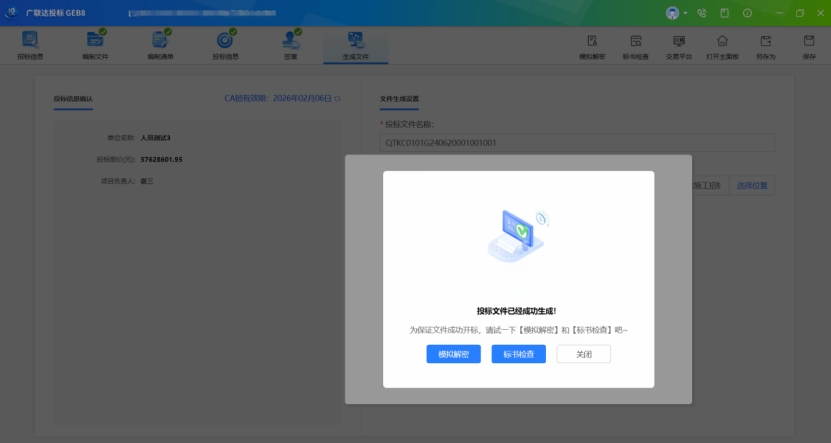The image size is (831, 443).
Task: Go to the 编制文件 step
Action: (96, 44)
